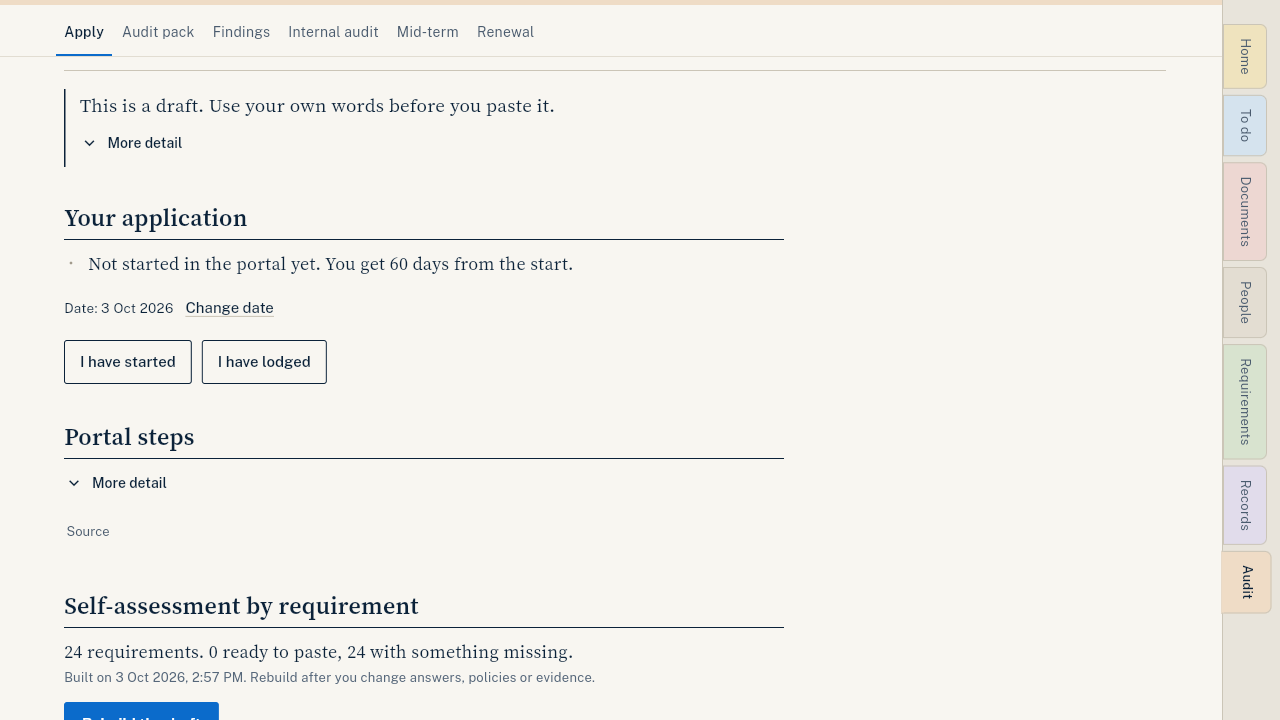Open the Renewal tab
The image size is (1280, 720).
(x=505, y=32)
